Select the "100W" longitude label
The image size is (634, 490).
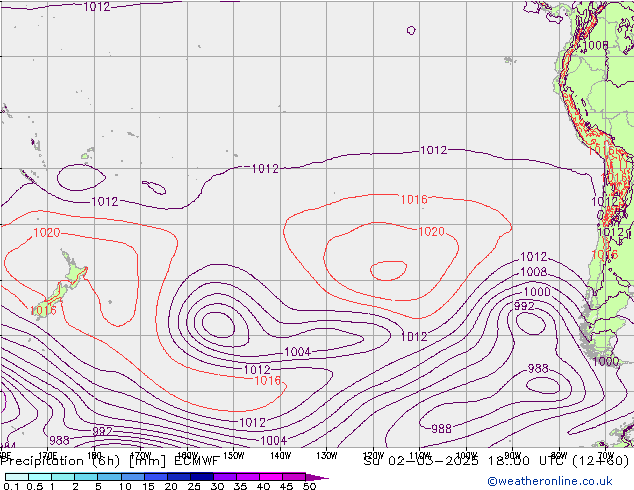point(466,456)
